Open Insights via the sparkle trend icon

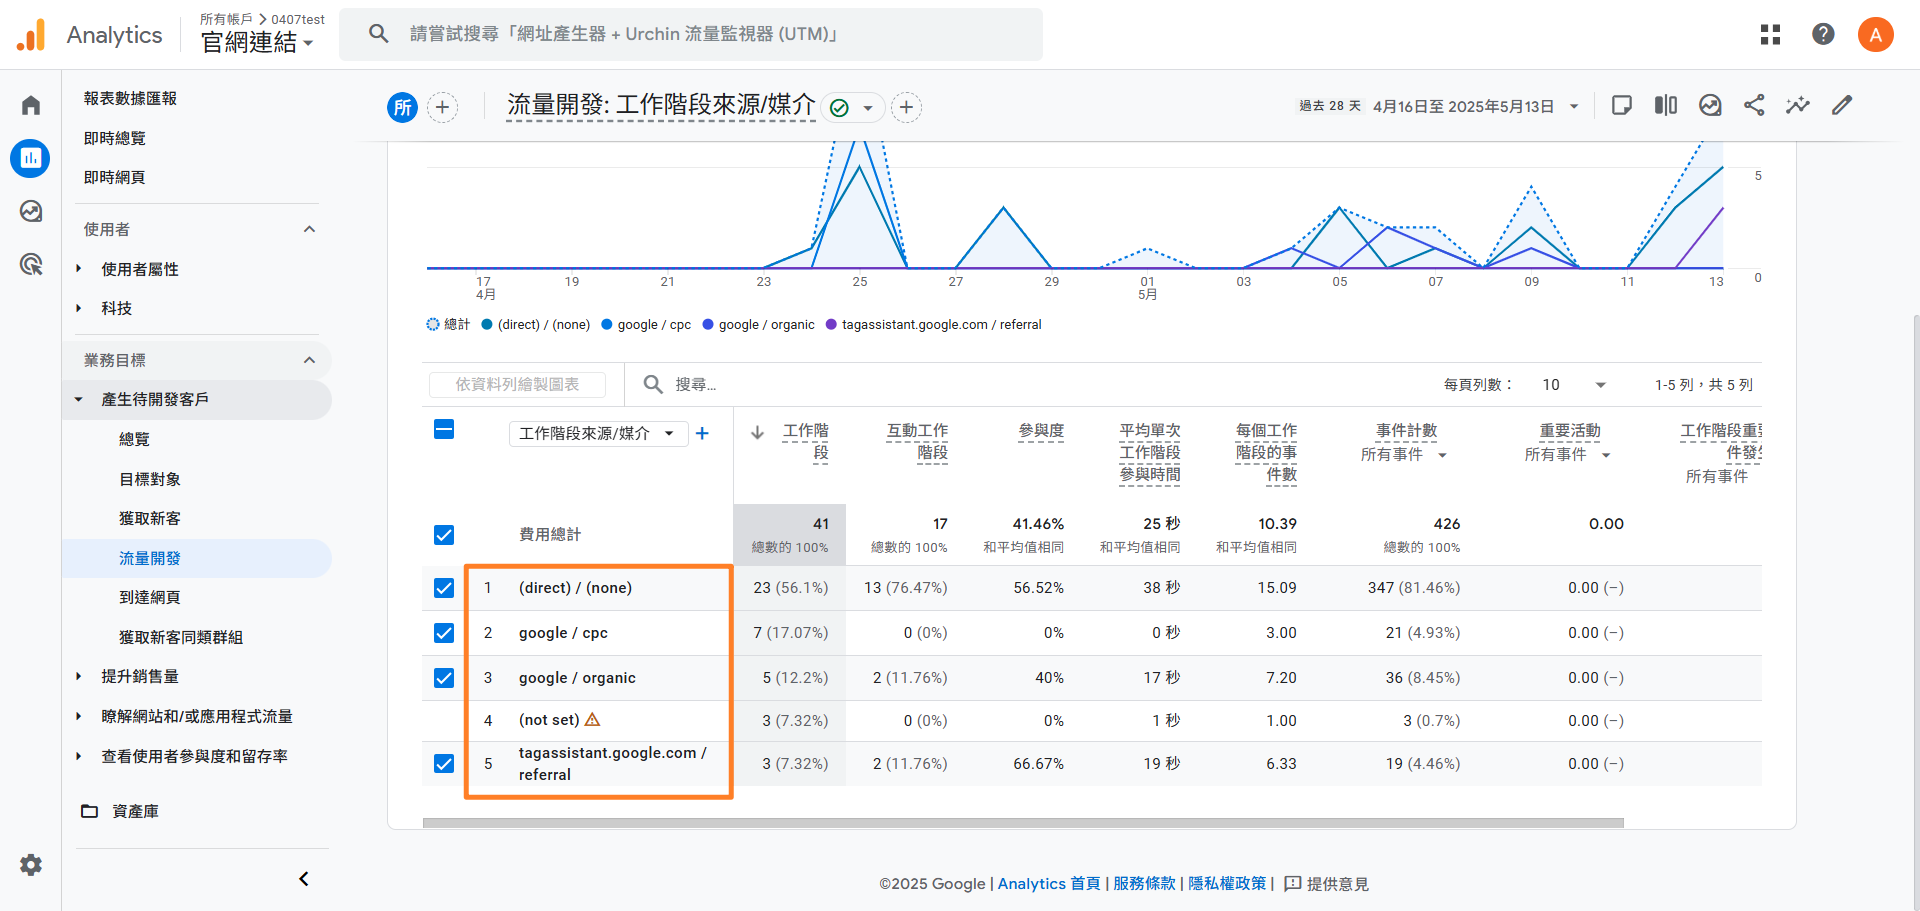(1797, 105)
